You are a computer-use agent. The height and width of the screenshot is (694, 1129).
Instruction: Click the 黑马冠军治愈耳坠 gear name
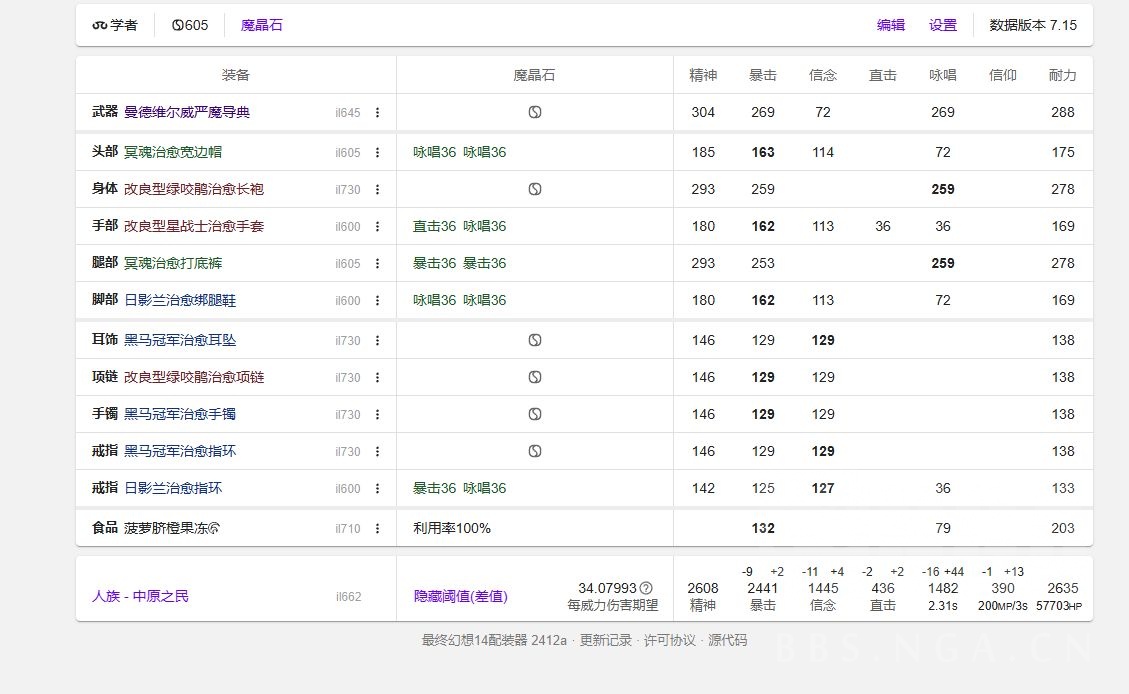coord(178,340)
